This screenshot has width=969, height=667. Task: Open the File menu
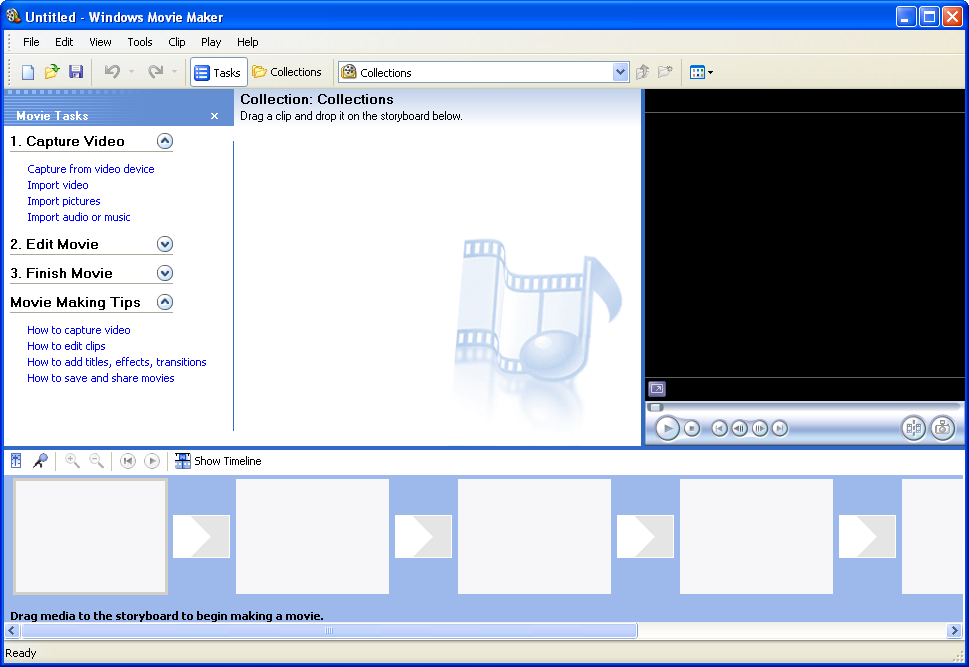(x=31, y=42)
